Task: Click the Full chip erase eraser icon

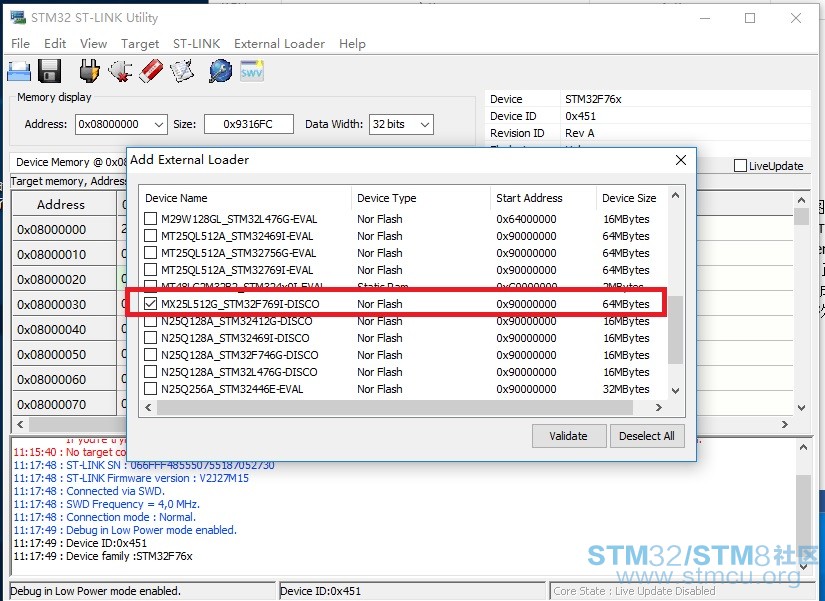Action: pyautogui.click(x=151, y=71)
